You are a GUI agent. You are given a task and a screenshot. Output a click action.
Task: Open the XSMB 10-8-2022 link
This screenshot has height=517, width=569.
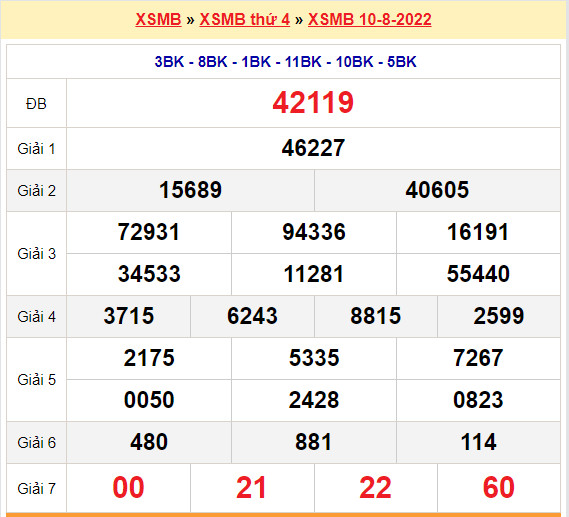click(x=369, y=19)
